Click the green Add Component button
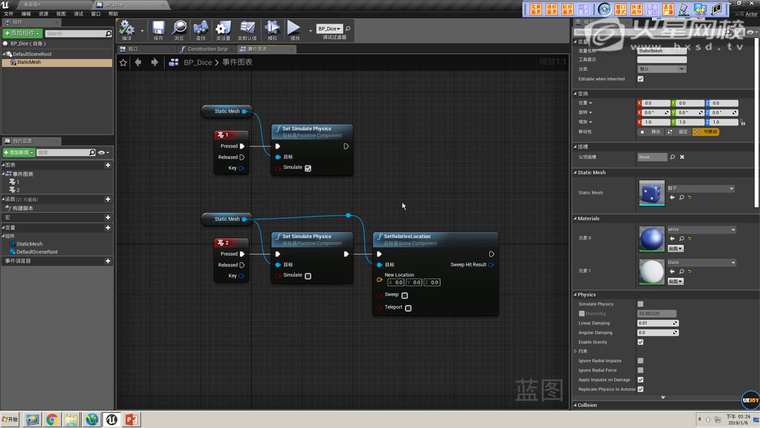 coord(23,33)
